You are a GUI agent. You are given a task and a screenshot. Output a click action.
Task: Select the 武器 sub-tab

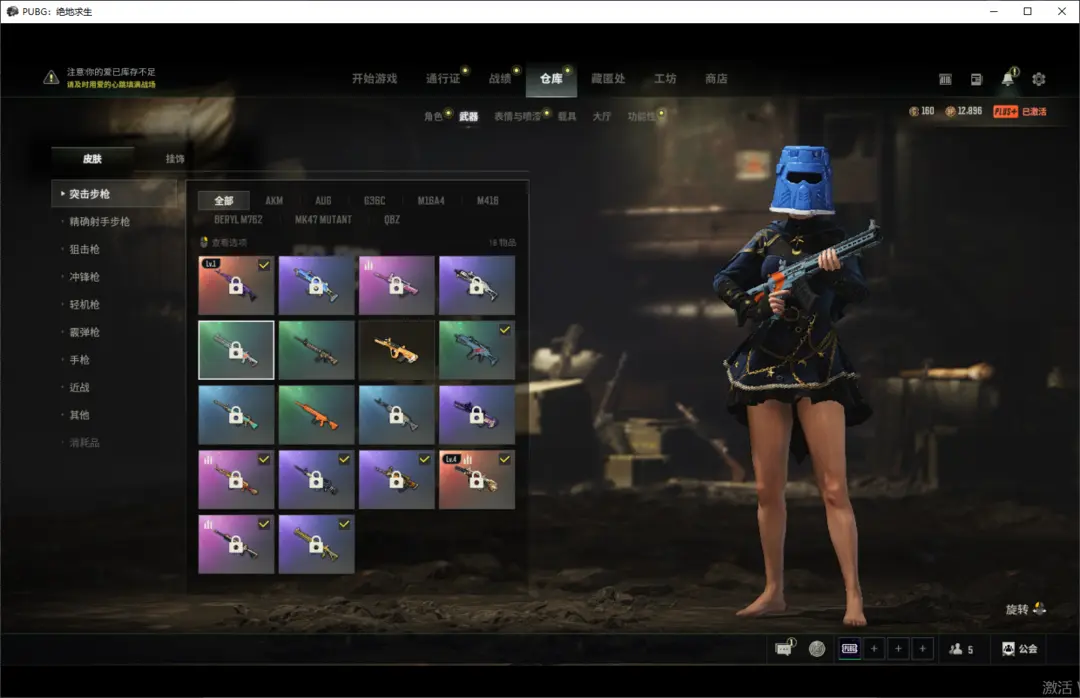[468, 116]
